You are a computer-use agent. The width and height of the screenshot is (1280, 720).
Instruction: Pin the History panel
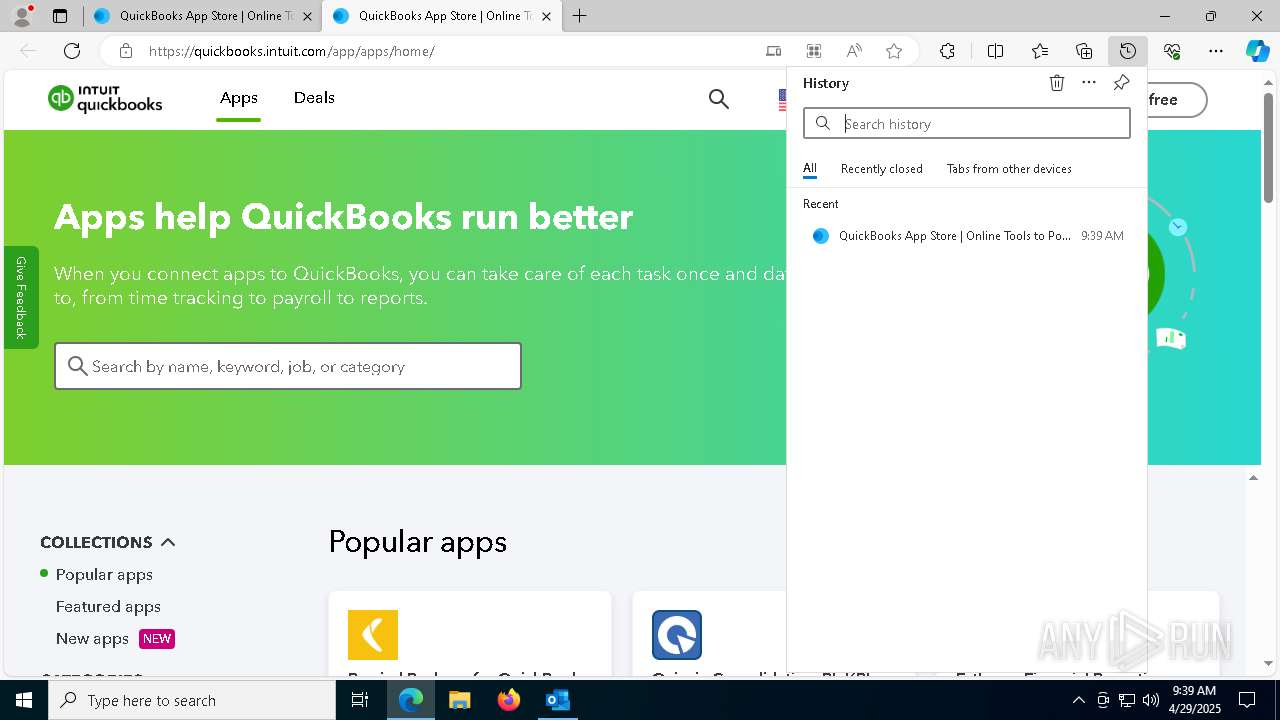coord(1121,83)
